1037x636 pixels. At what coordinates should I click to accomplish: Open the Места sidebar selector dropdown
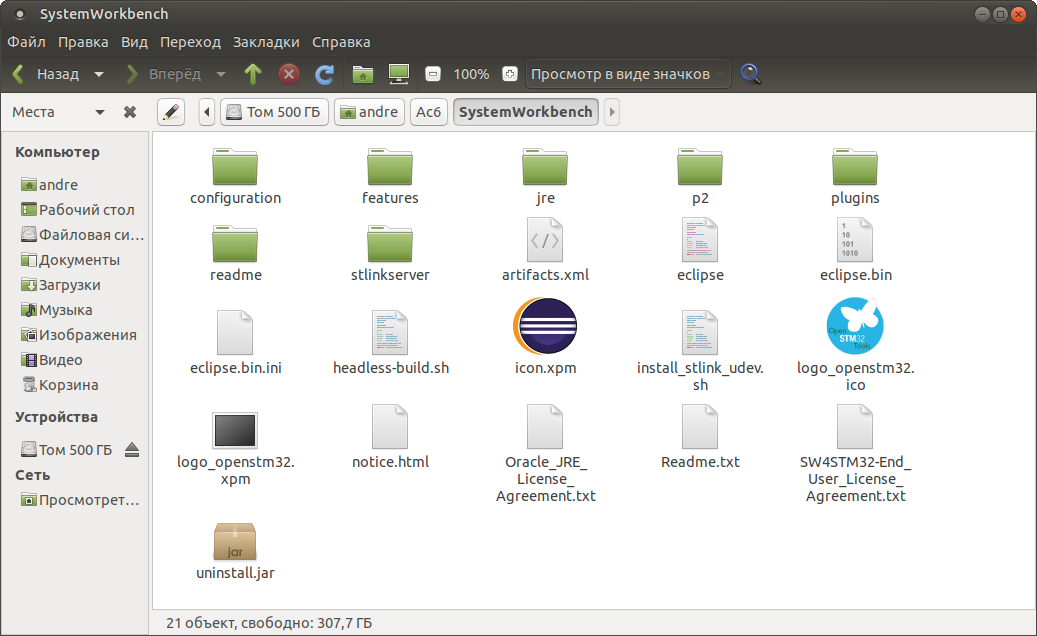(99, 112)
